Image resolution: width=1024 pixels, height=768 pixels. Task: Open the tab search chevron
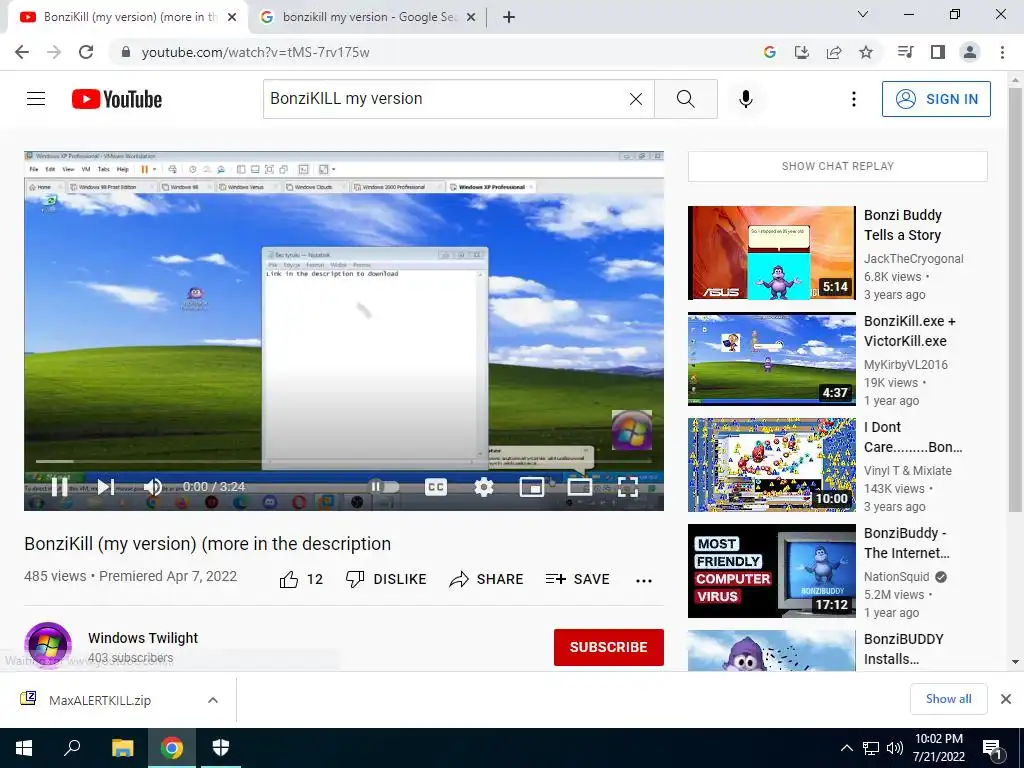863,14
